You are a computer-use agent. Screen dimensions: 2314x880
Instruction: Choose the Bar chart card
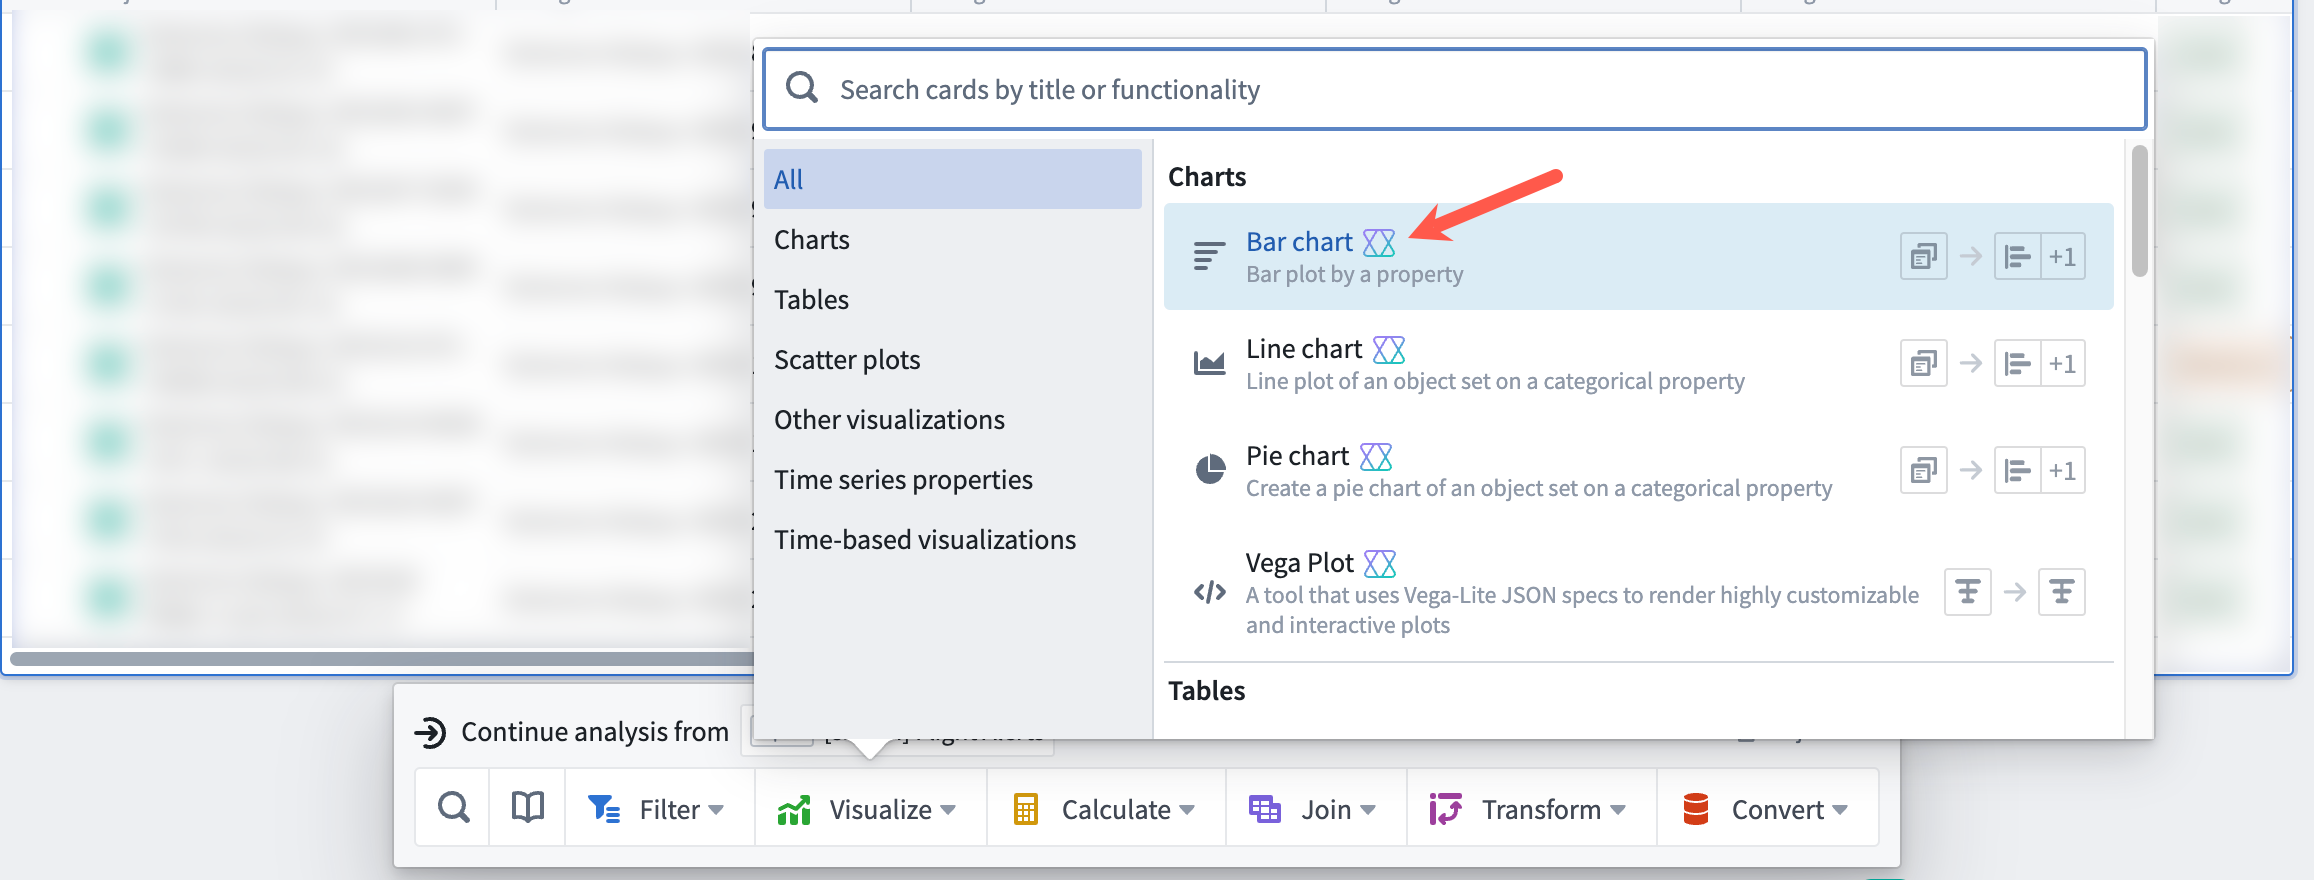1638,257
